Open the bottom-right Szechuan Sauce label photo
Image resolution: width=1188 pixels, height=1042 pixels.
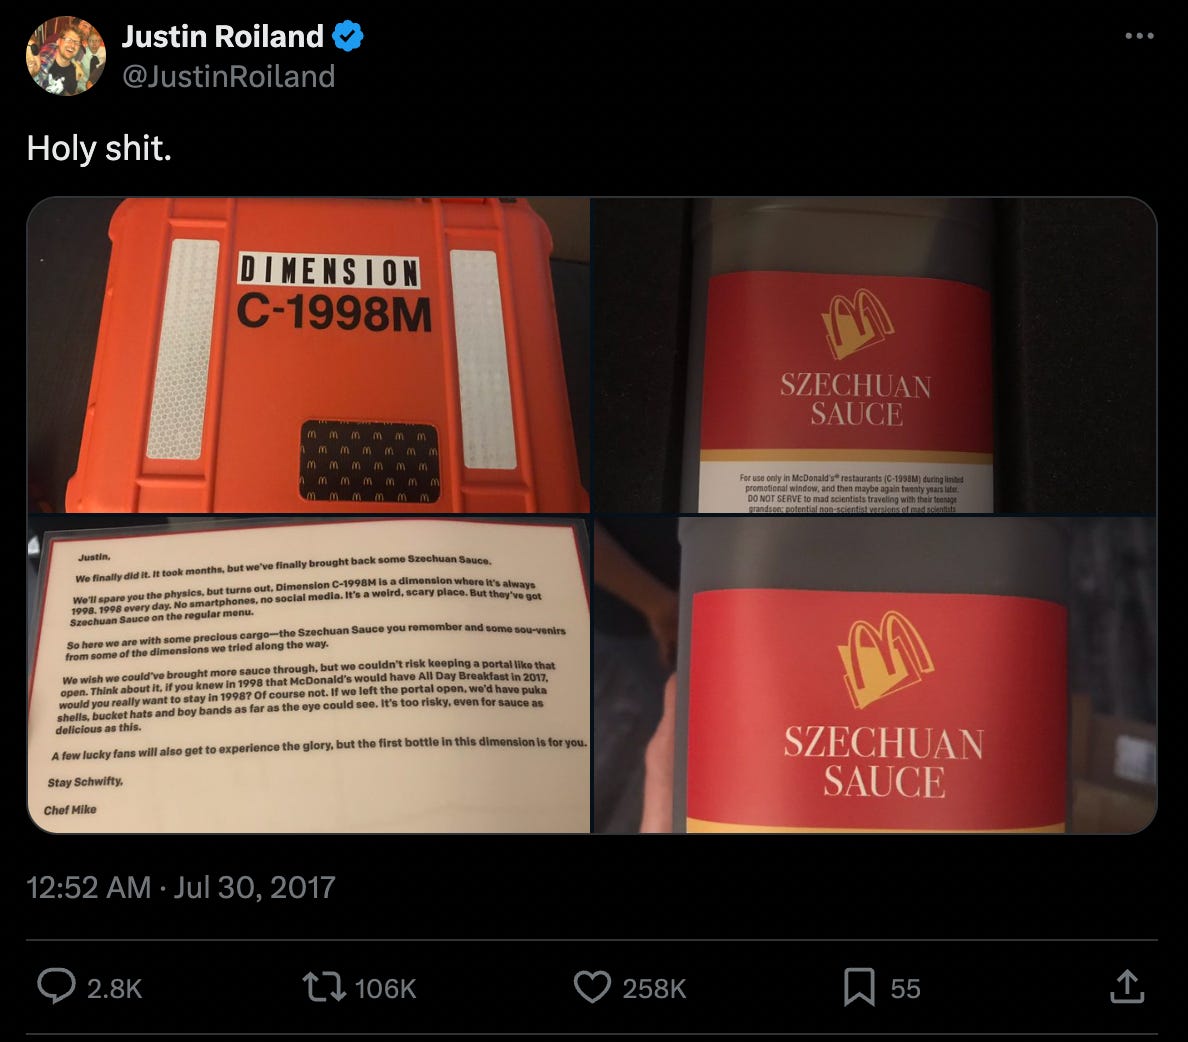pyautogui.click(x=874, y=674)
